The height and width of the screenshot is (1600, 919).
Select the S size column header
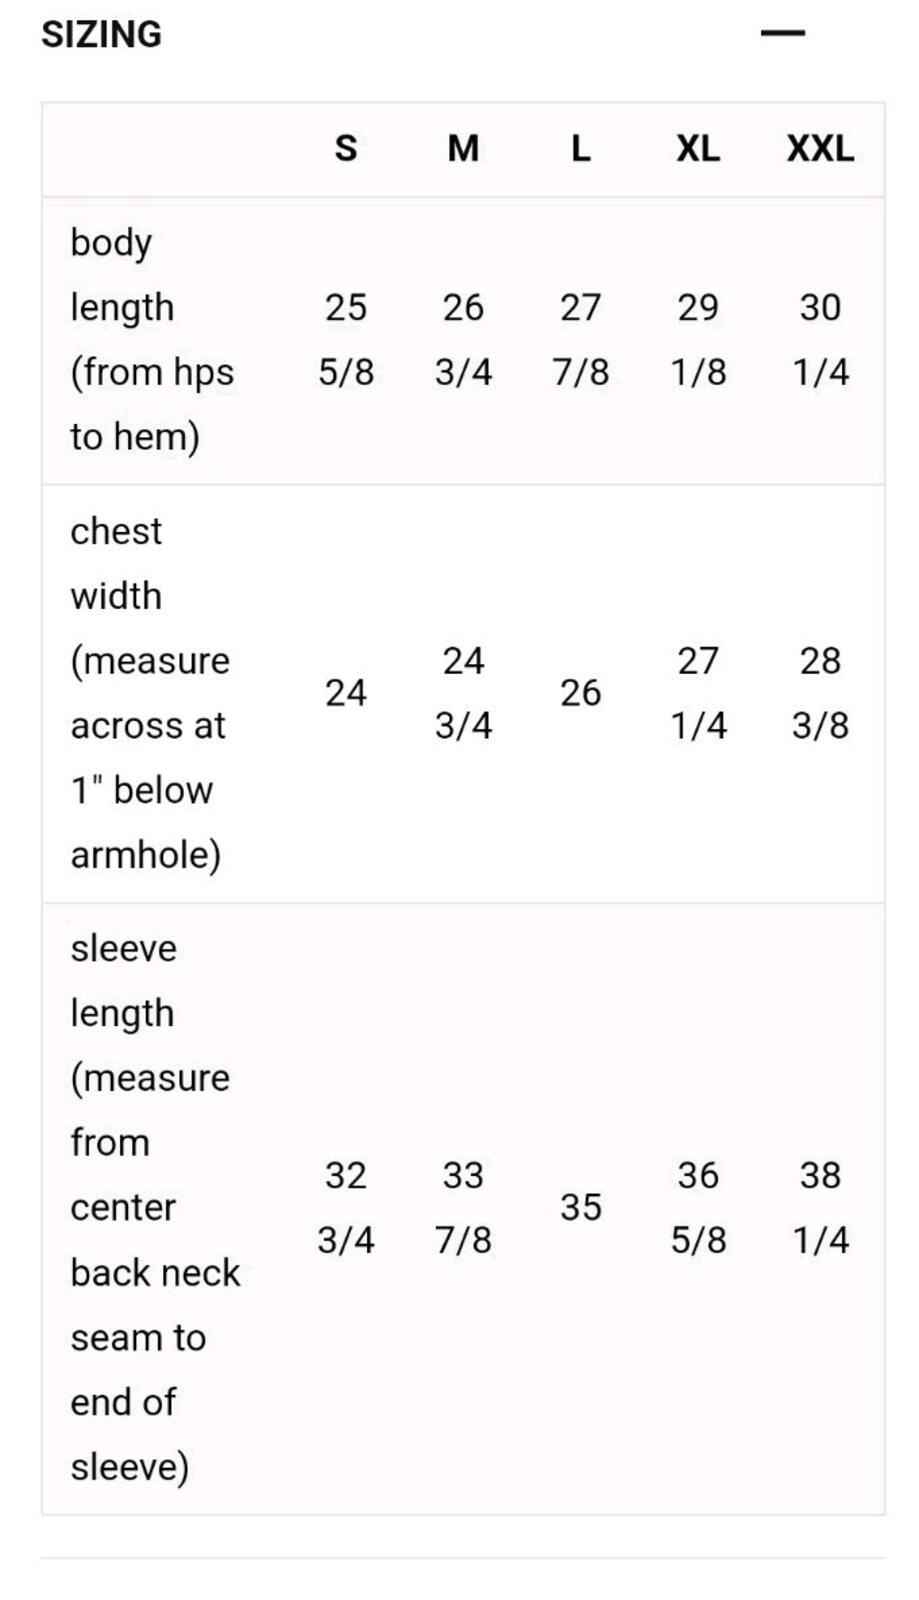tap(346, 149)
